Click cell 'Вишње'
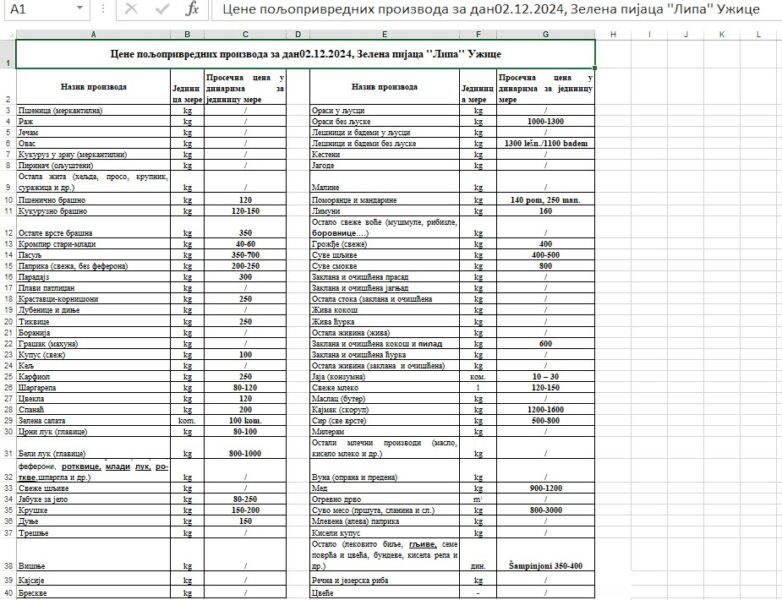This screenshot has height=600, width=782. [x=93, y=556]
